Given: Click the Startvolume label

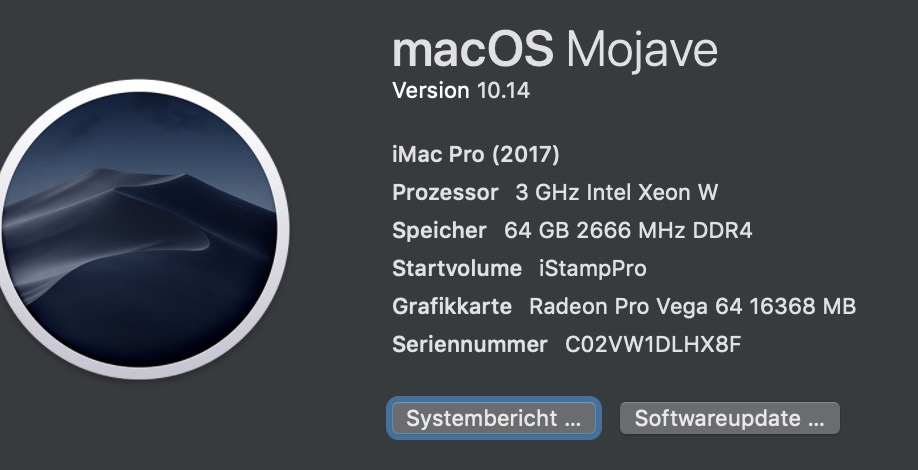Looking at the screenshot, I should click(x=457, y=269).
